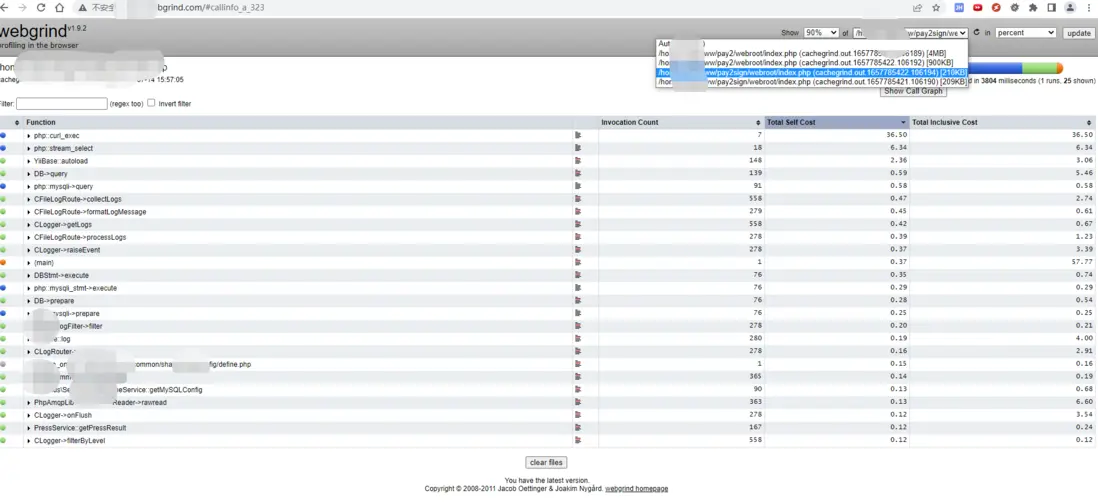
Task: Click self cost value 36.50 for curl_exec
Action: tap(896, 135)
